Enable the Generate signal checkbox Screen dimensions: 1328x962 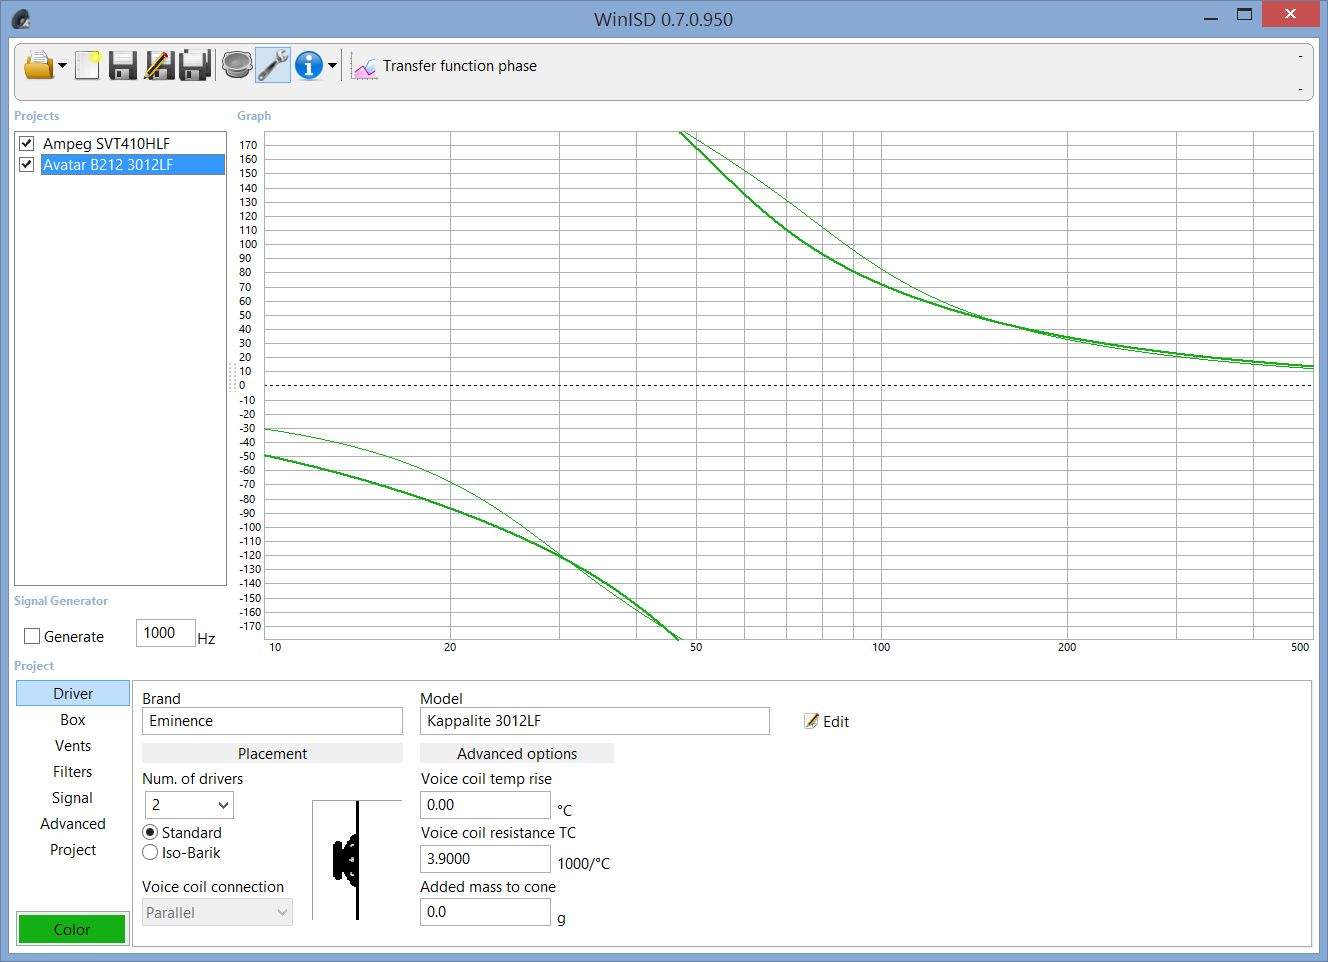32,636
